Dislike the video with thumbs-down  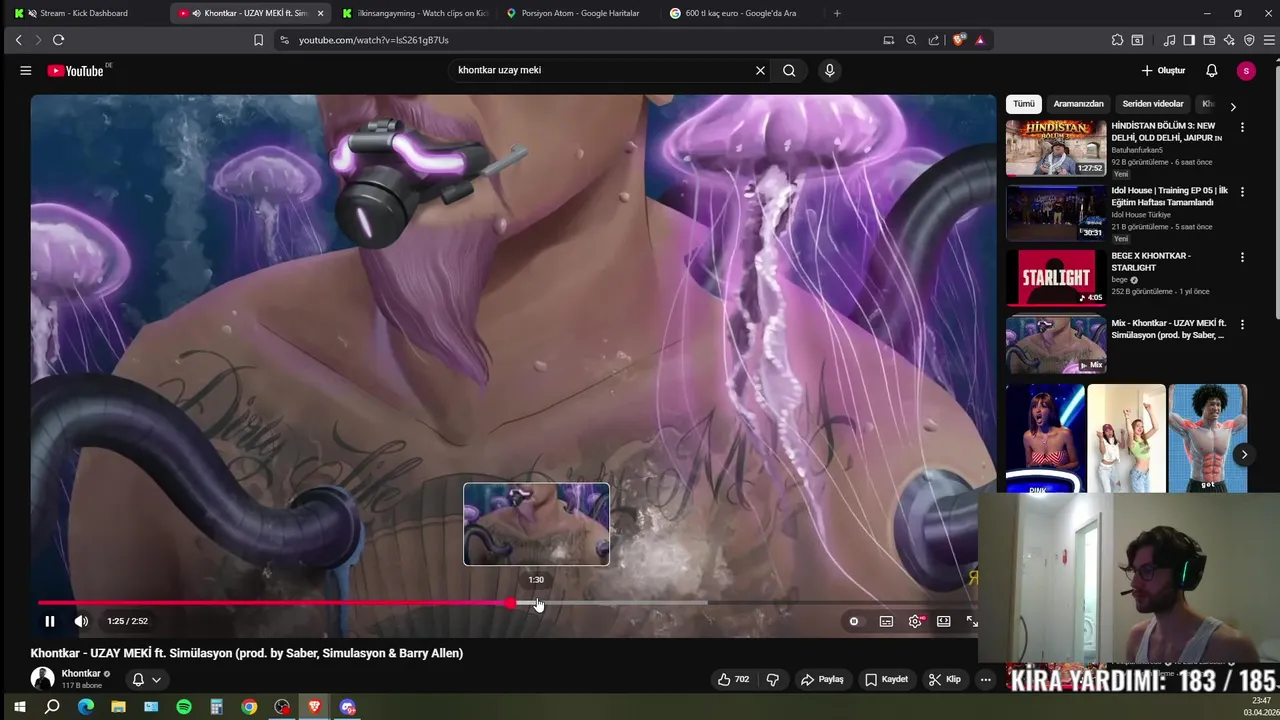772,679
